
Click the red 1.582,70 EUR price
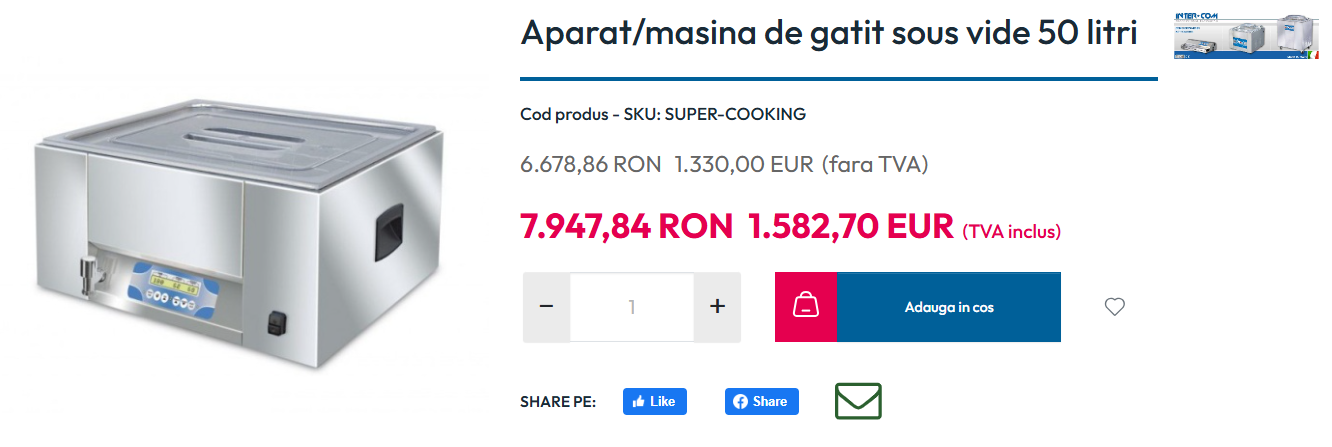tap(851, 226)
